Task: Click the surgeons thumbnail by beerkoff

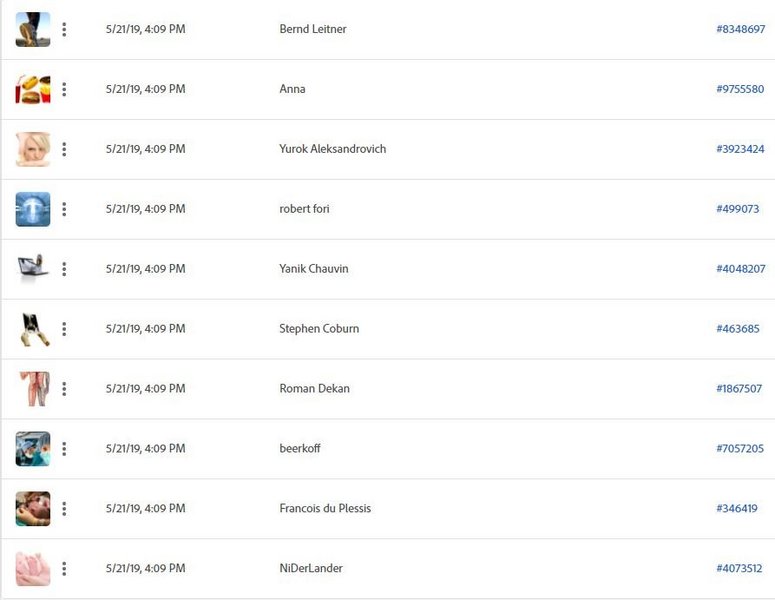Action: (33, 449)
